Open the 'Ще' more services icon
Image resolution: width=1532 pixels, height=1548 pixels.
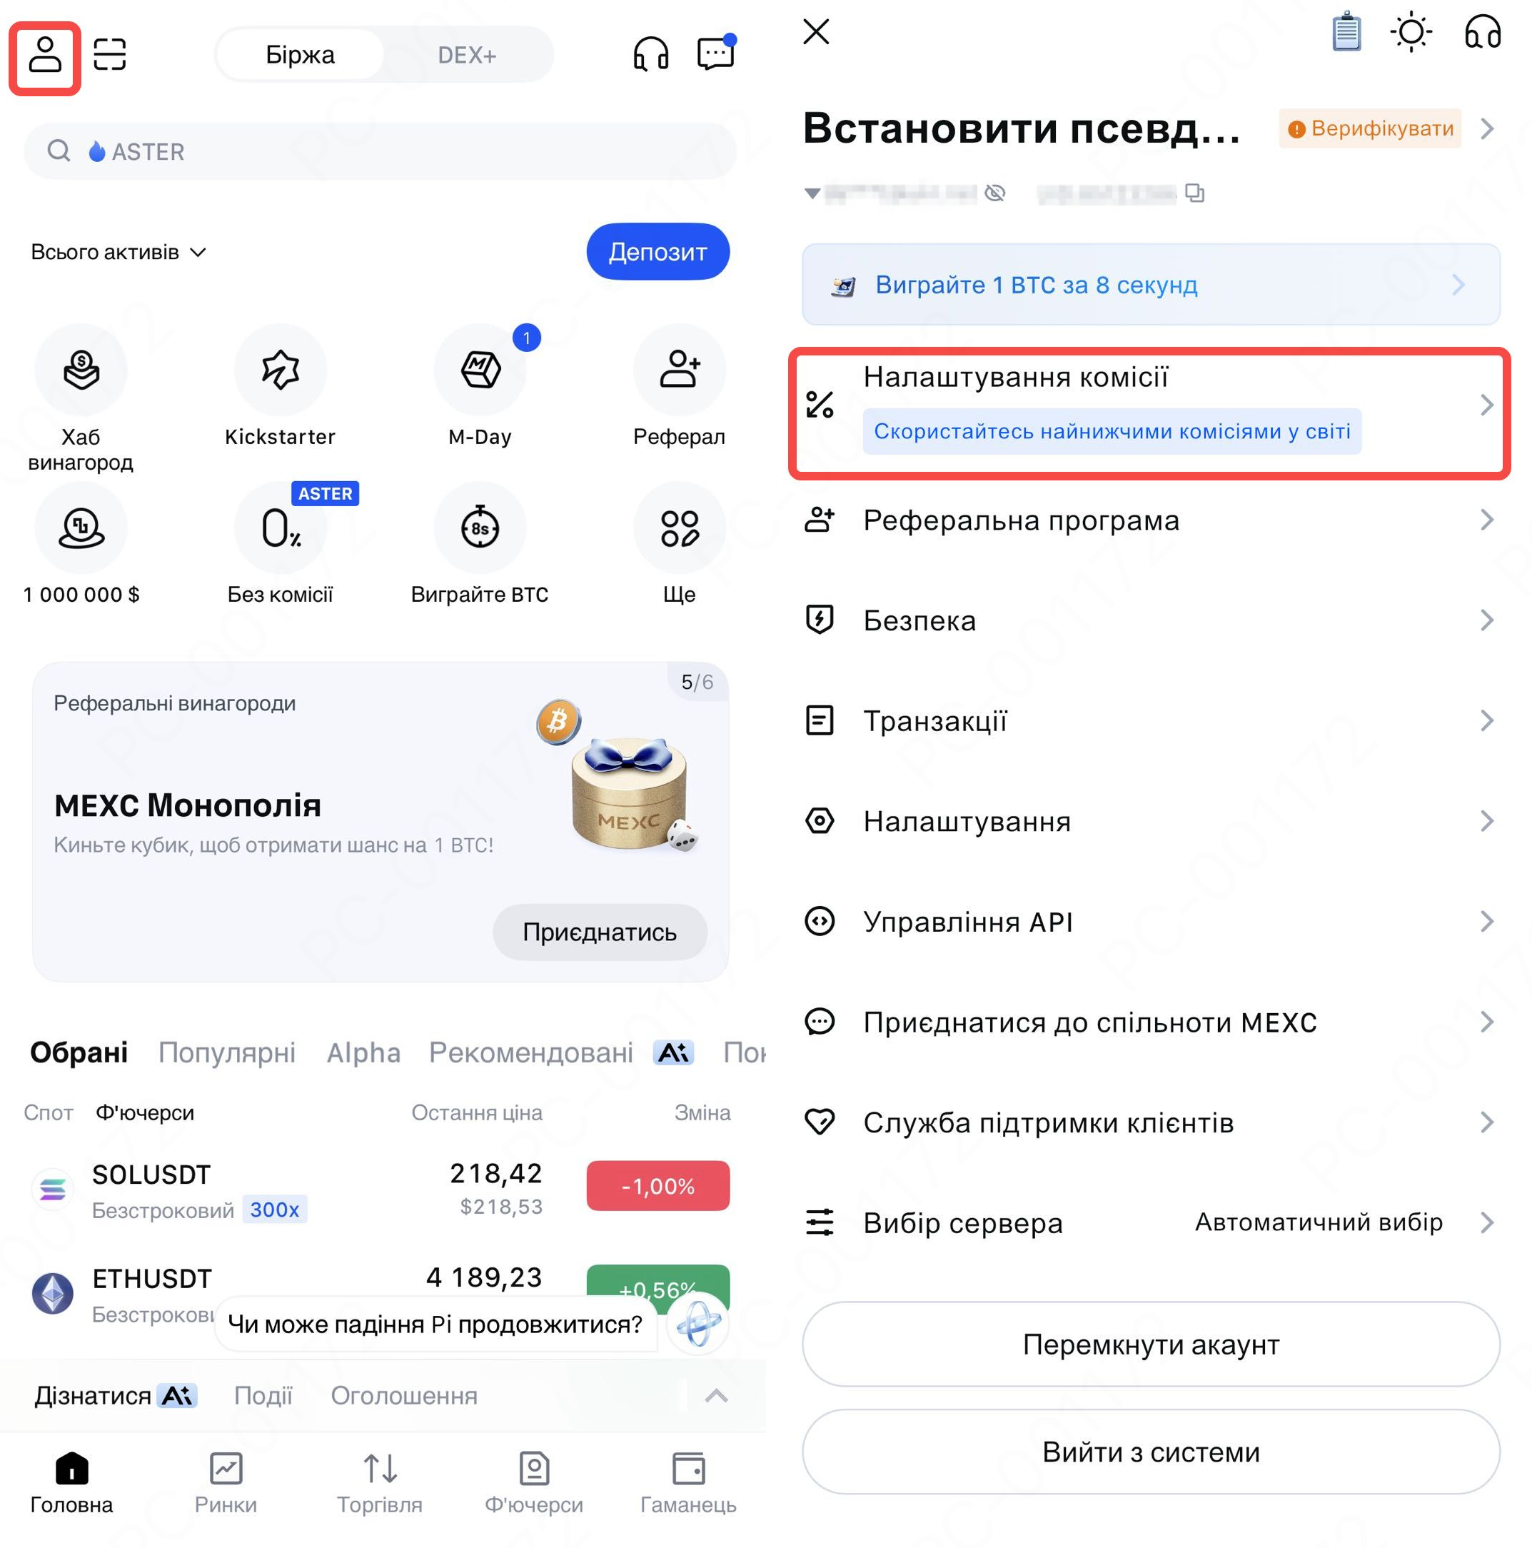pyautogui.click(x=680, y=528)
